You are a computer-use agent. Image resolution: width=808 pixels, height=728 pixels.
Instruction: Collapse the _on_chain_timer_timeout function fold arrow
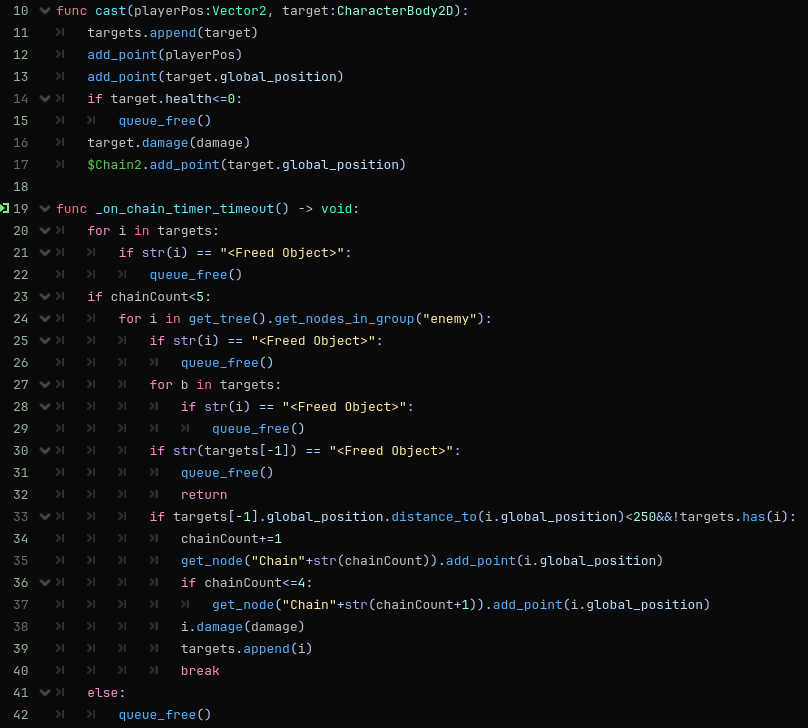(44, 209)
